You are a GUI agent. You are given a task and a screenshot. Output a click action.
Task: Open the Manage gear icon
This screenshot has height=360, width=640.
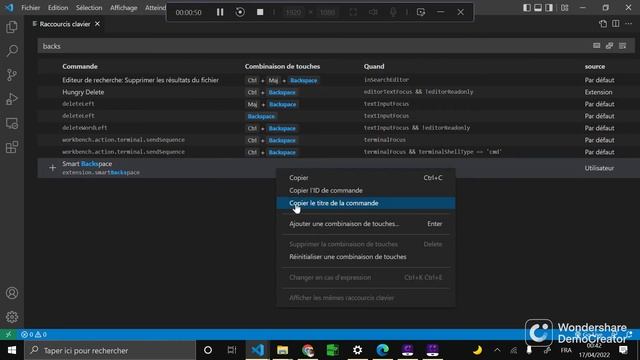(x=12, y=317)
